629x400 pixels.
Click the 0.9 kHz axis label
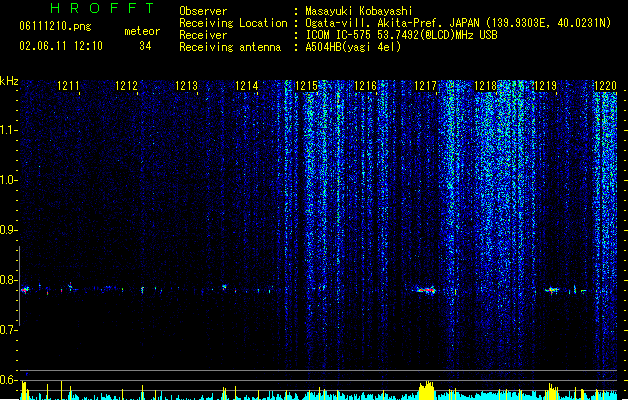click(9, 230)
